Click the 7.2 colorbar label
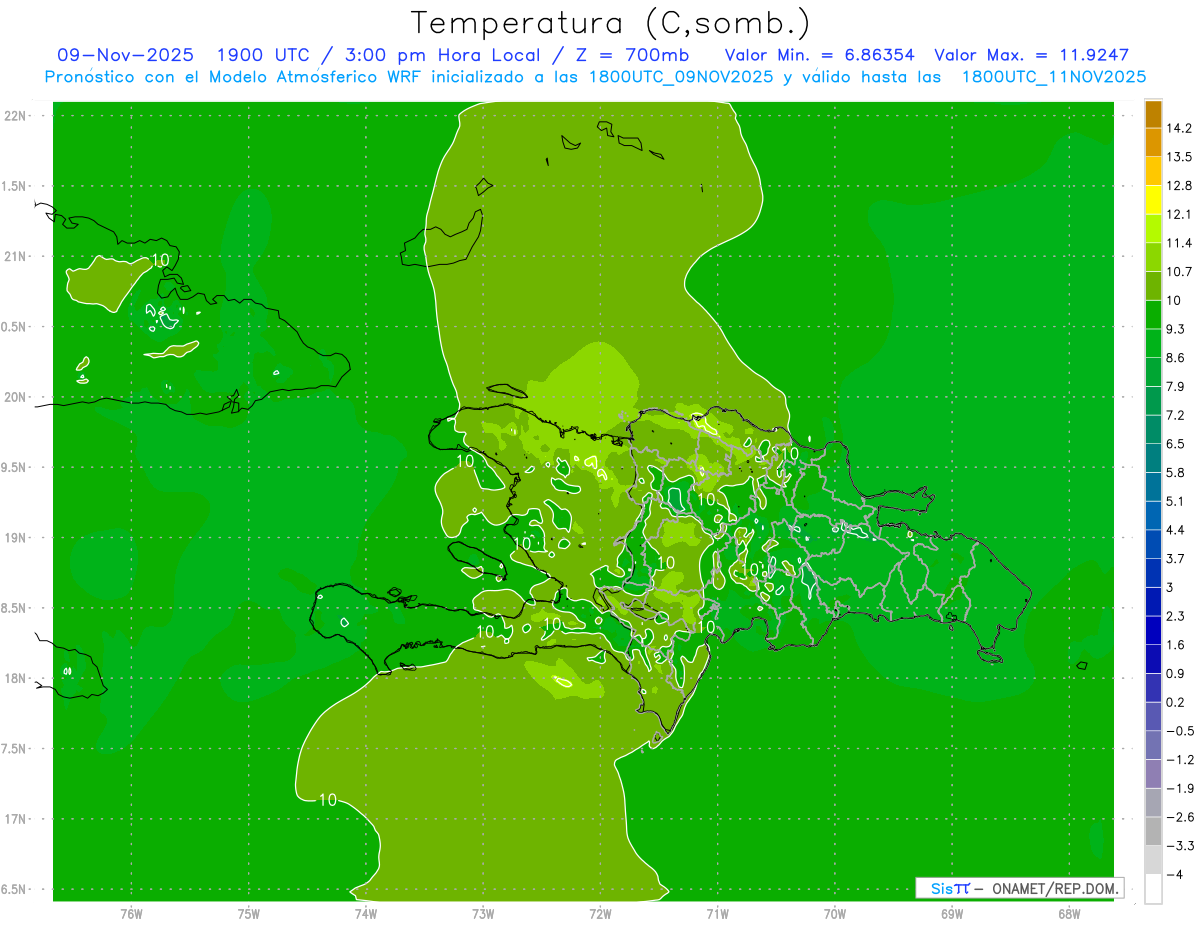1200x927 pixels. [1176, 415]
